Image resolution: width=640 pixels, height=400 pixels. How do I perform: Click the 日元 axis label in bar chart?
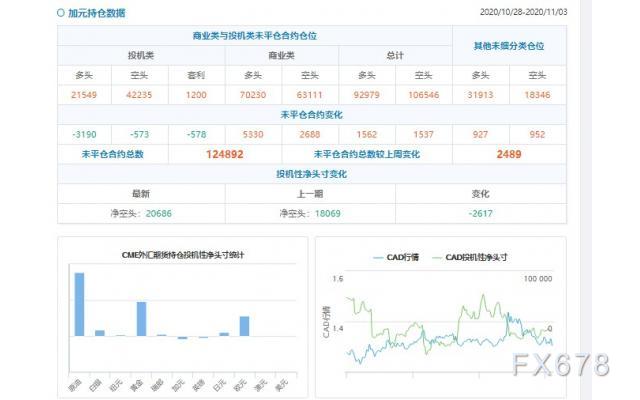220,384
